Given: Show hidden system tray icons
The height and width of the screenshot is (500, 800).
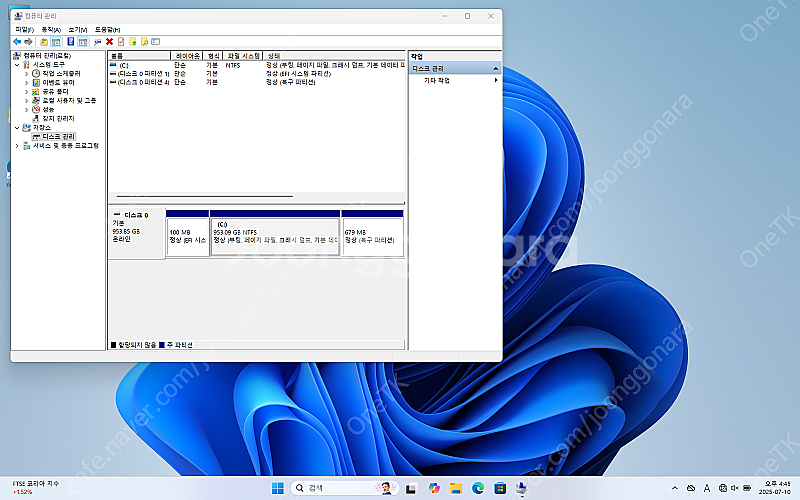Looking at the screenshot, I should tap(674, 488).
